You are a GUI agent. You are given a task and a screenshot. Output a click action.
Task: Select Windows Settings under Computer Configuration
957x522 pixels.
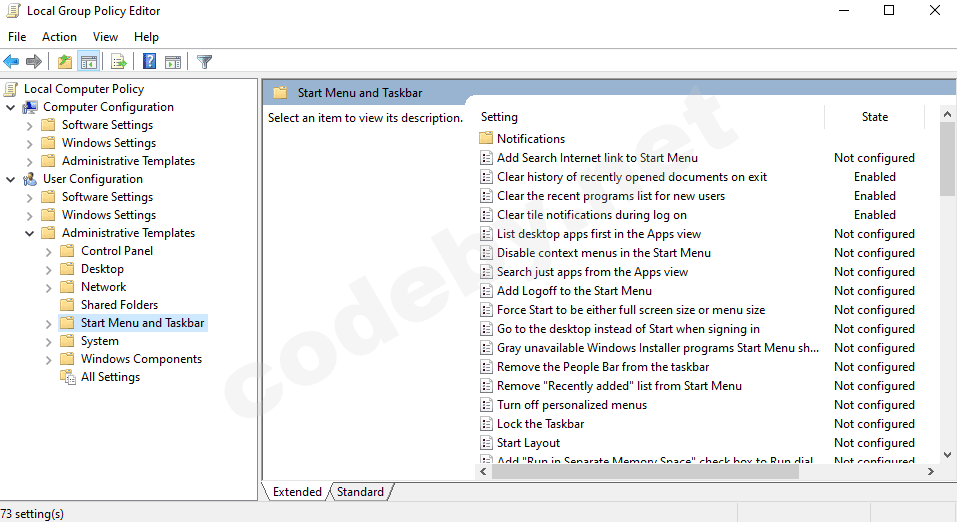coord(109,143)
